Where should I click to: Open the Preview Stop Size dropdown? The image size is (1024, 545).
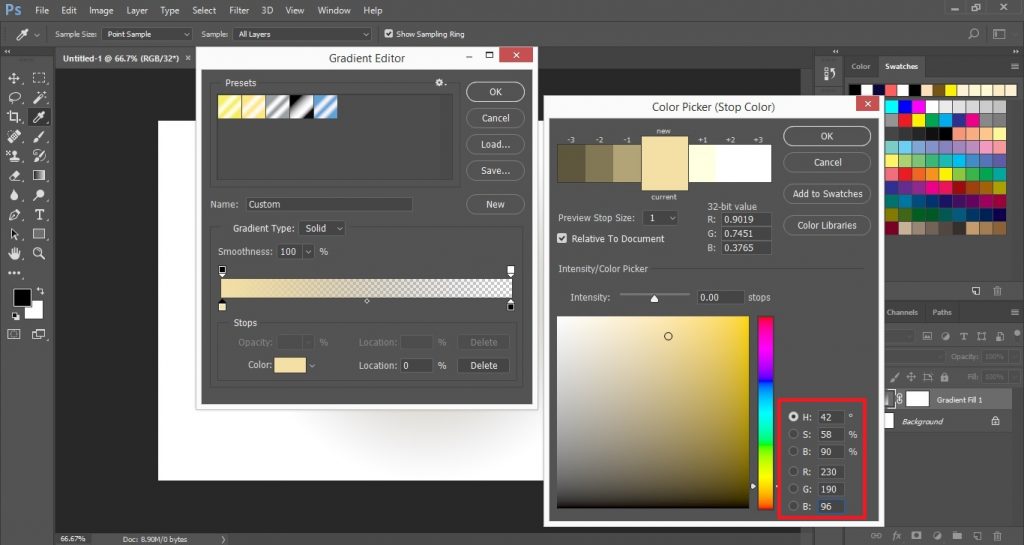[660, 218]
